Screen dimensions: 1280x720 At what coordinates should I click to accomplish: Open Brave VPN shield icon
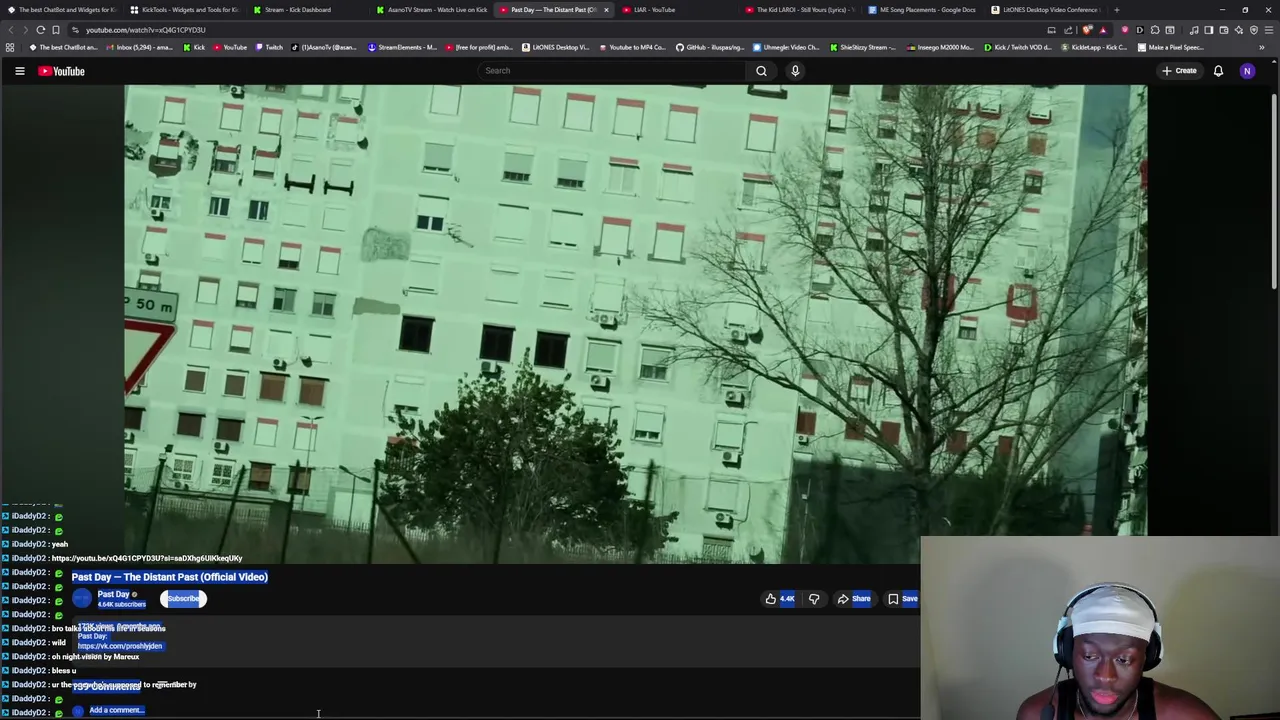[1254, 30]
